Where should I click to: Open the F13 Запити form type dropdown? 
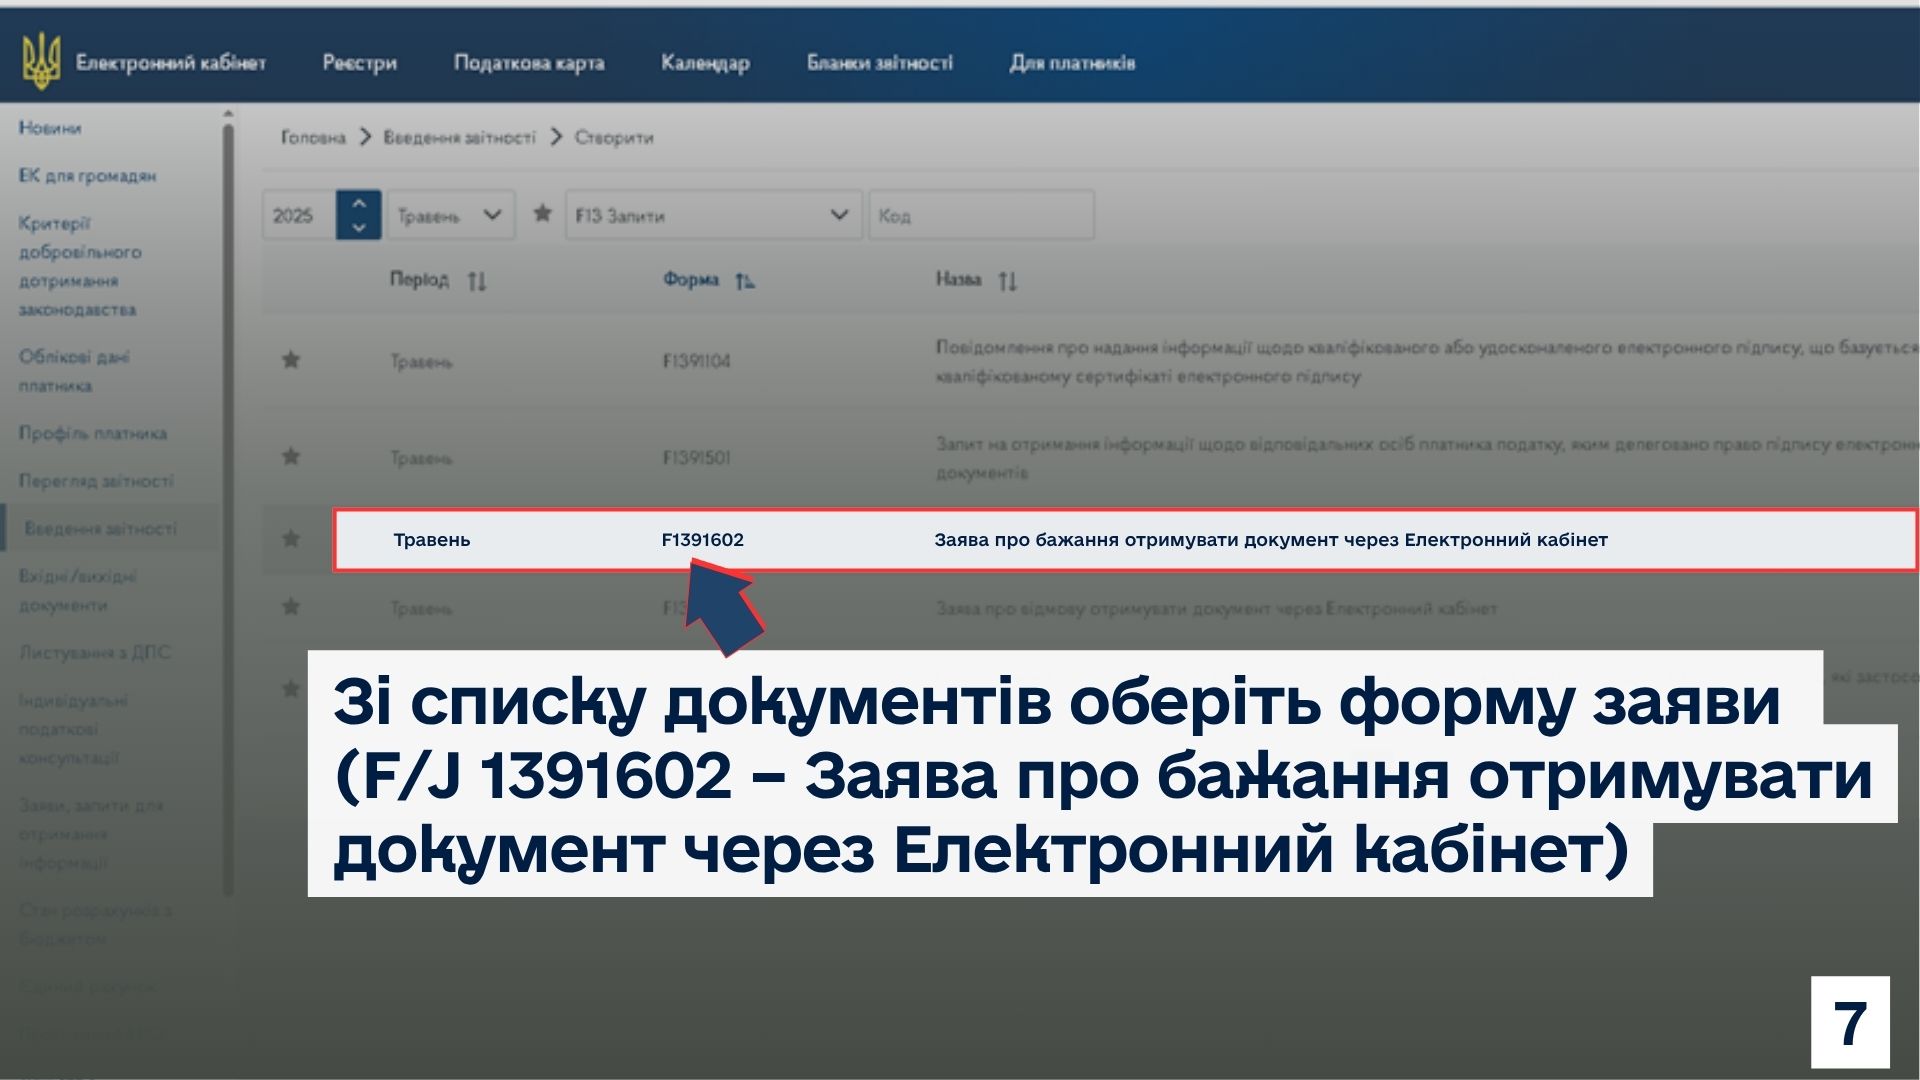click(x=714, y=215)
